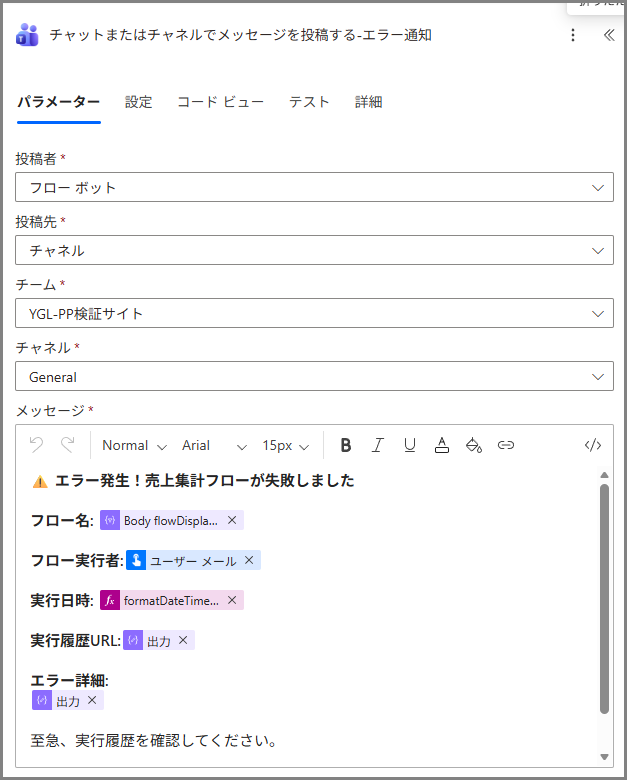This screenshot has height=780, width=627.
Task: Insert a hyperlink with the link icon
Action: tap(506, 445)
